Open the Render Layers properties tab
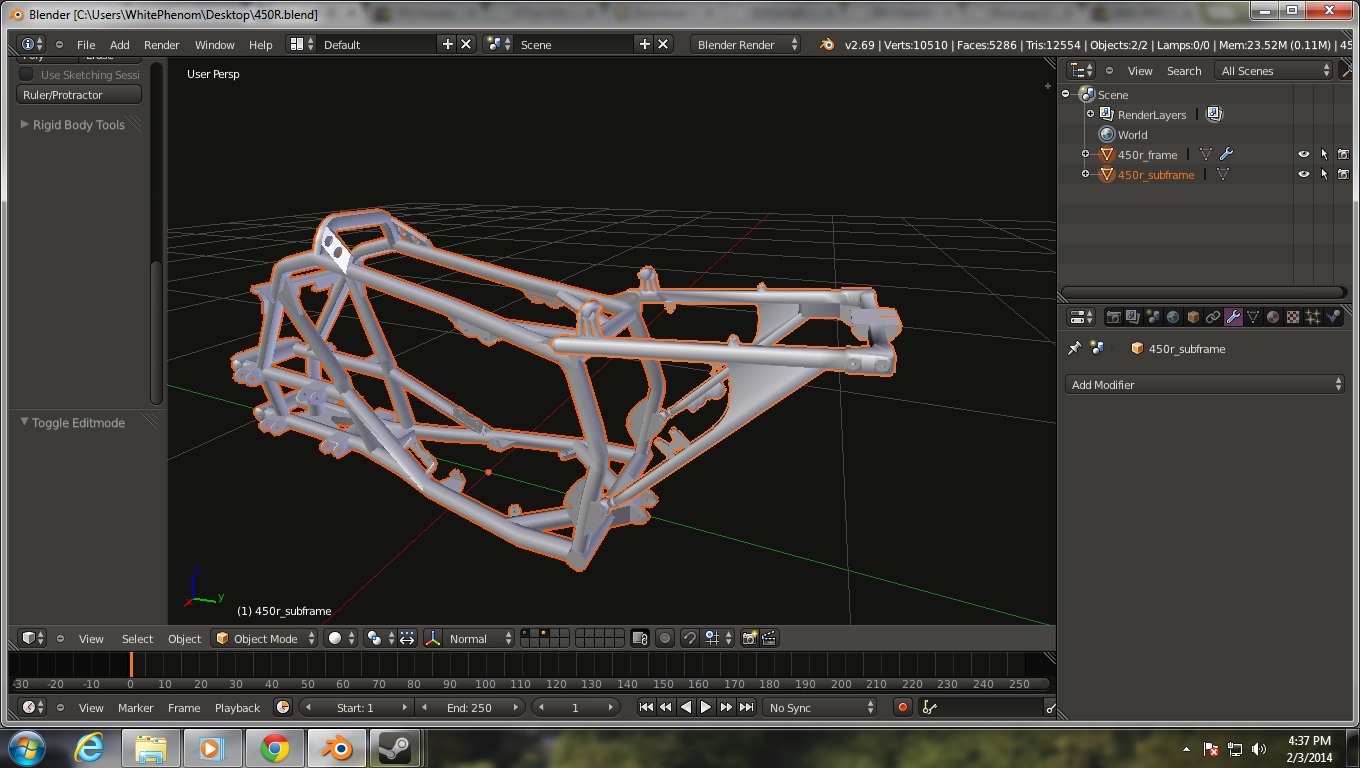Image resolution: width=1360 pixels, height=768 pixels. coord(1133,317)
